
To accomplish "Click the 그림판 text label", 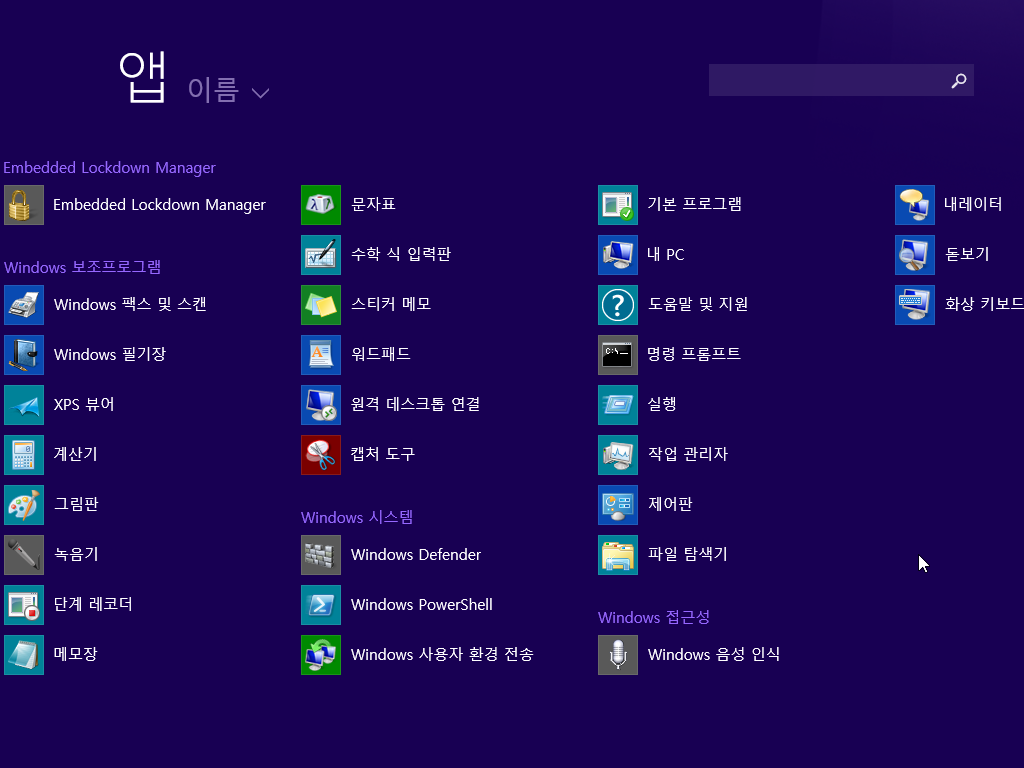I will click(x=76, y=504).
